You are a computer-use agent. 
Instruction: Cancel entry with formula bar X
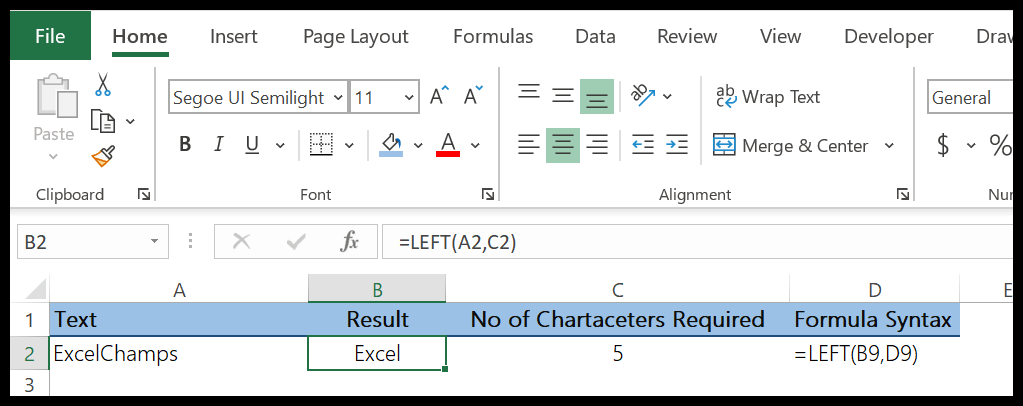(241, 242)
